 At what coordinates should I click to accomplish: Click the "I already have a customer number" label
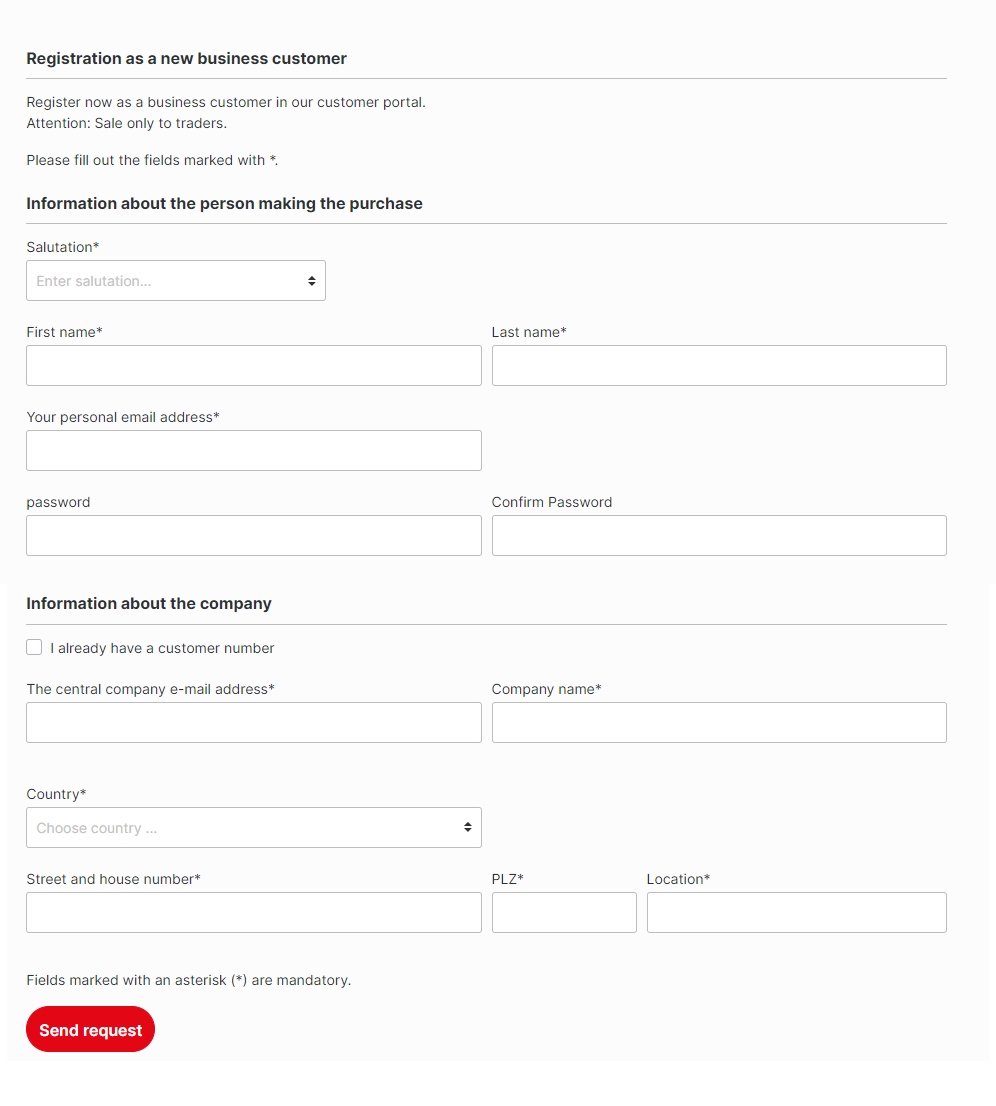162,648
